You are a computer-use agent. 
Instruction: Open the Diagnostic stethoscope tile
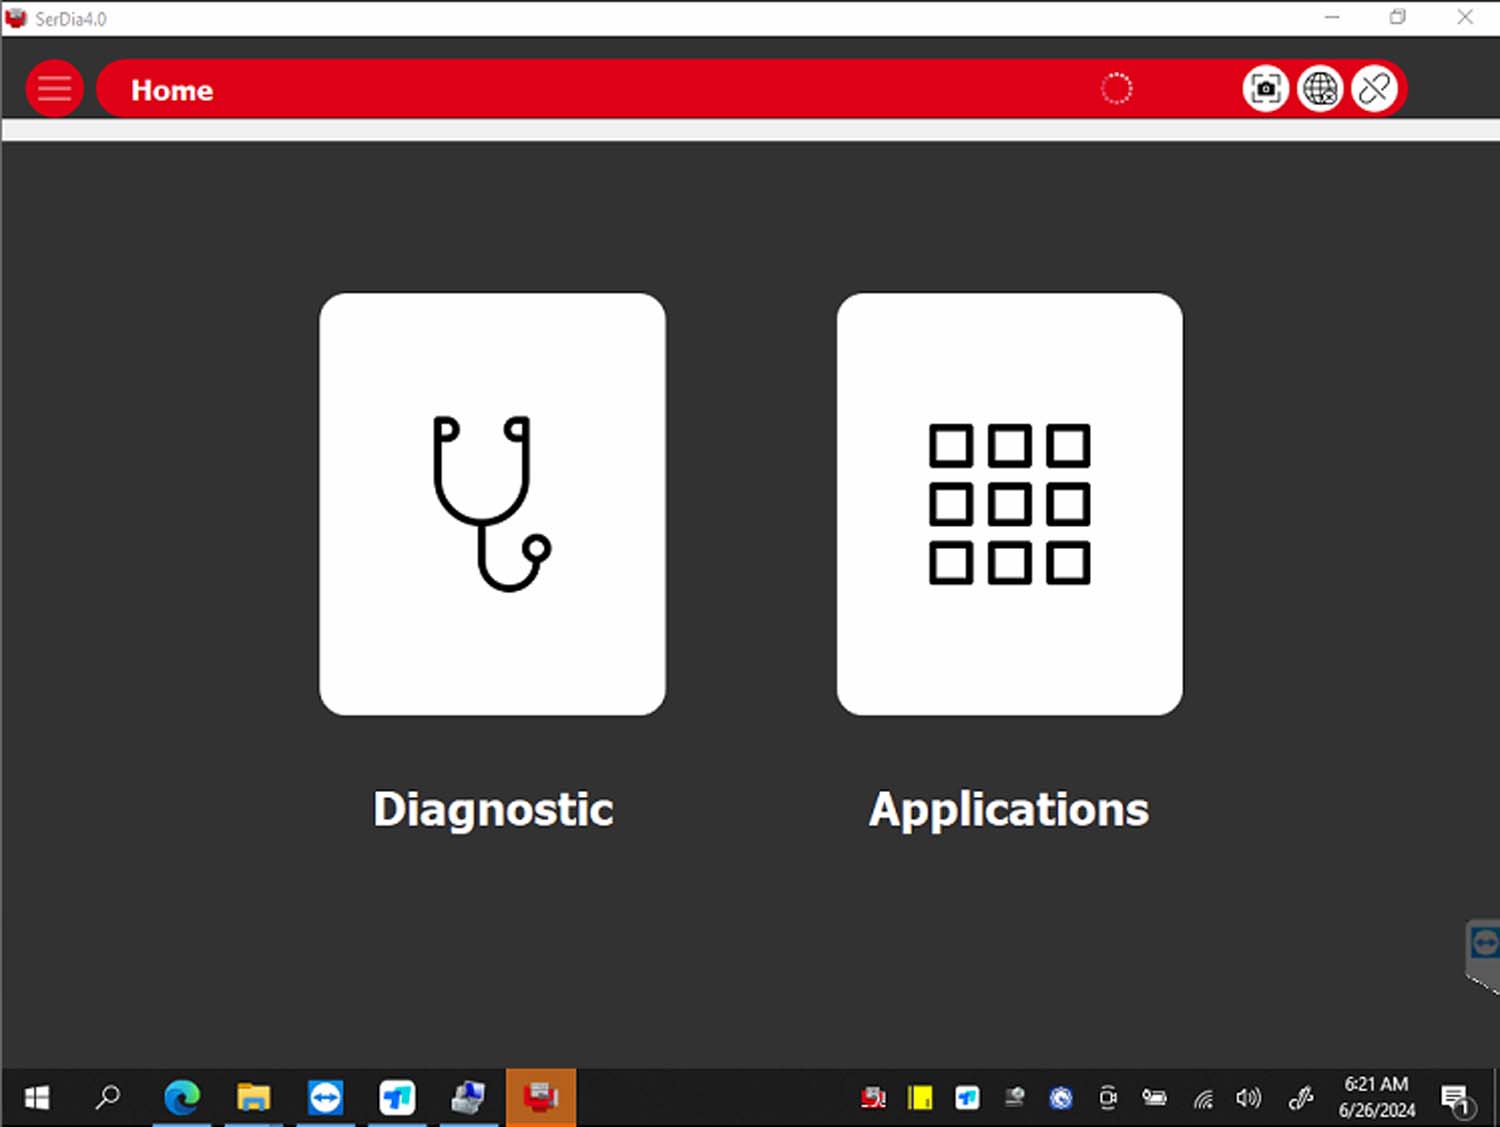point(492,504)
